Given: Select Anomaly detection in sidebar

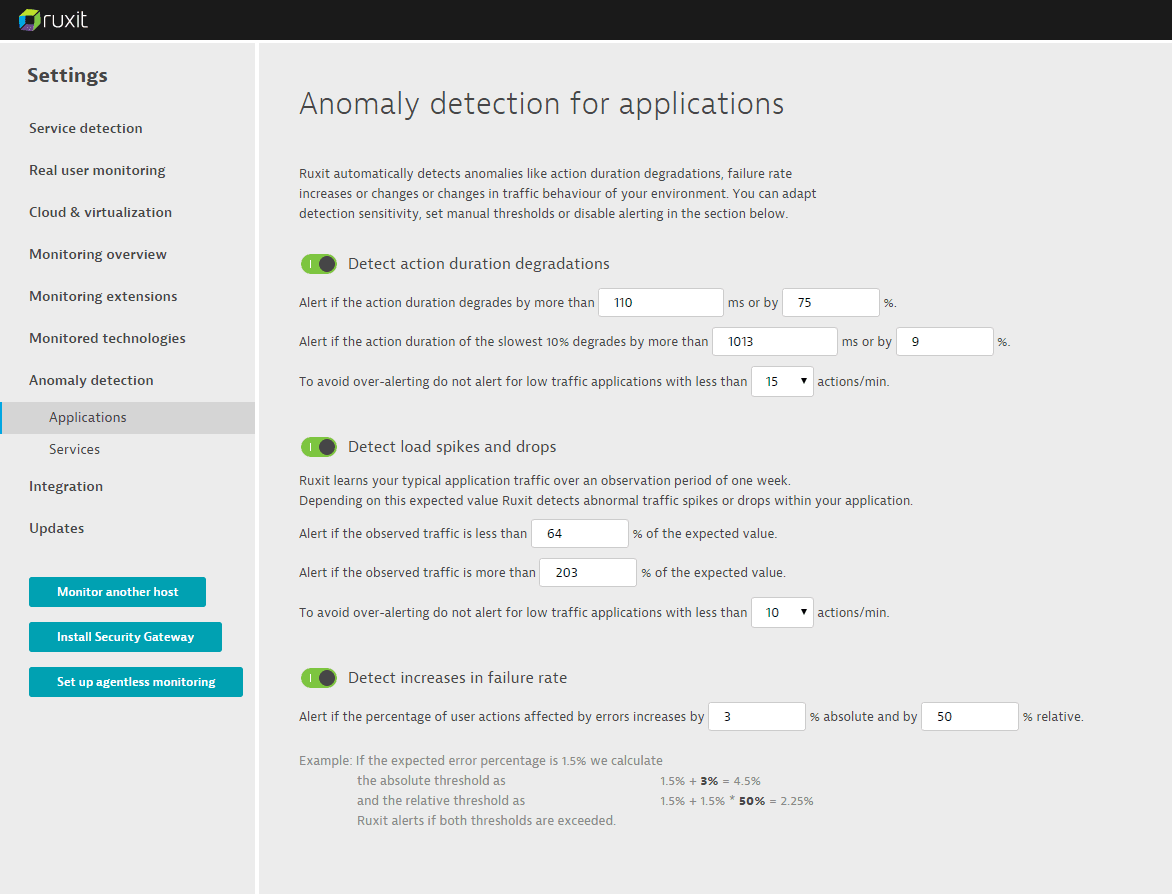Looking at the screenshot, I should click(91, 380).
